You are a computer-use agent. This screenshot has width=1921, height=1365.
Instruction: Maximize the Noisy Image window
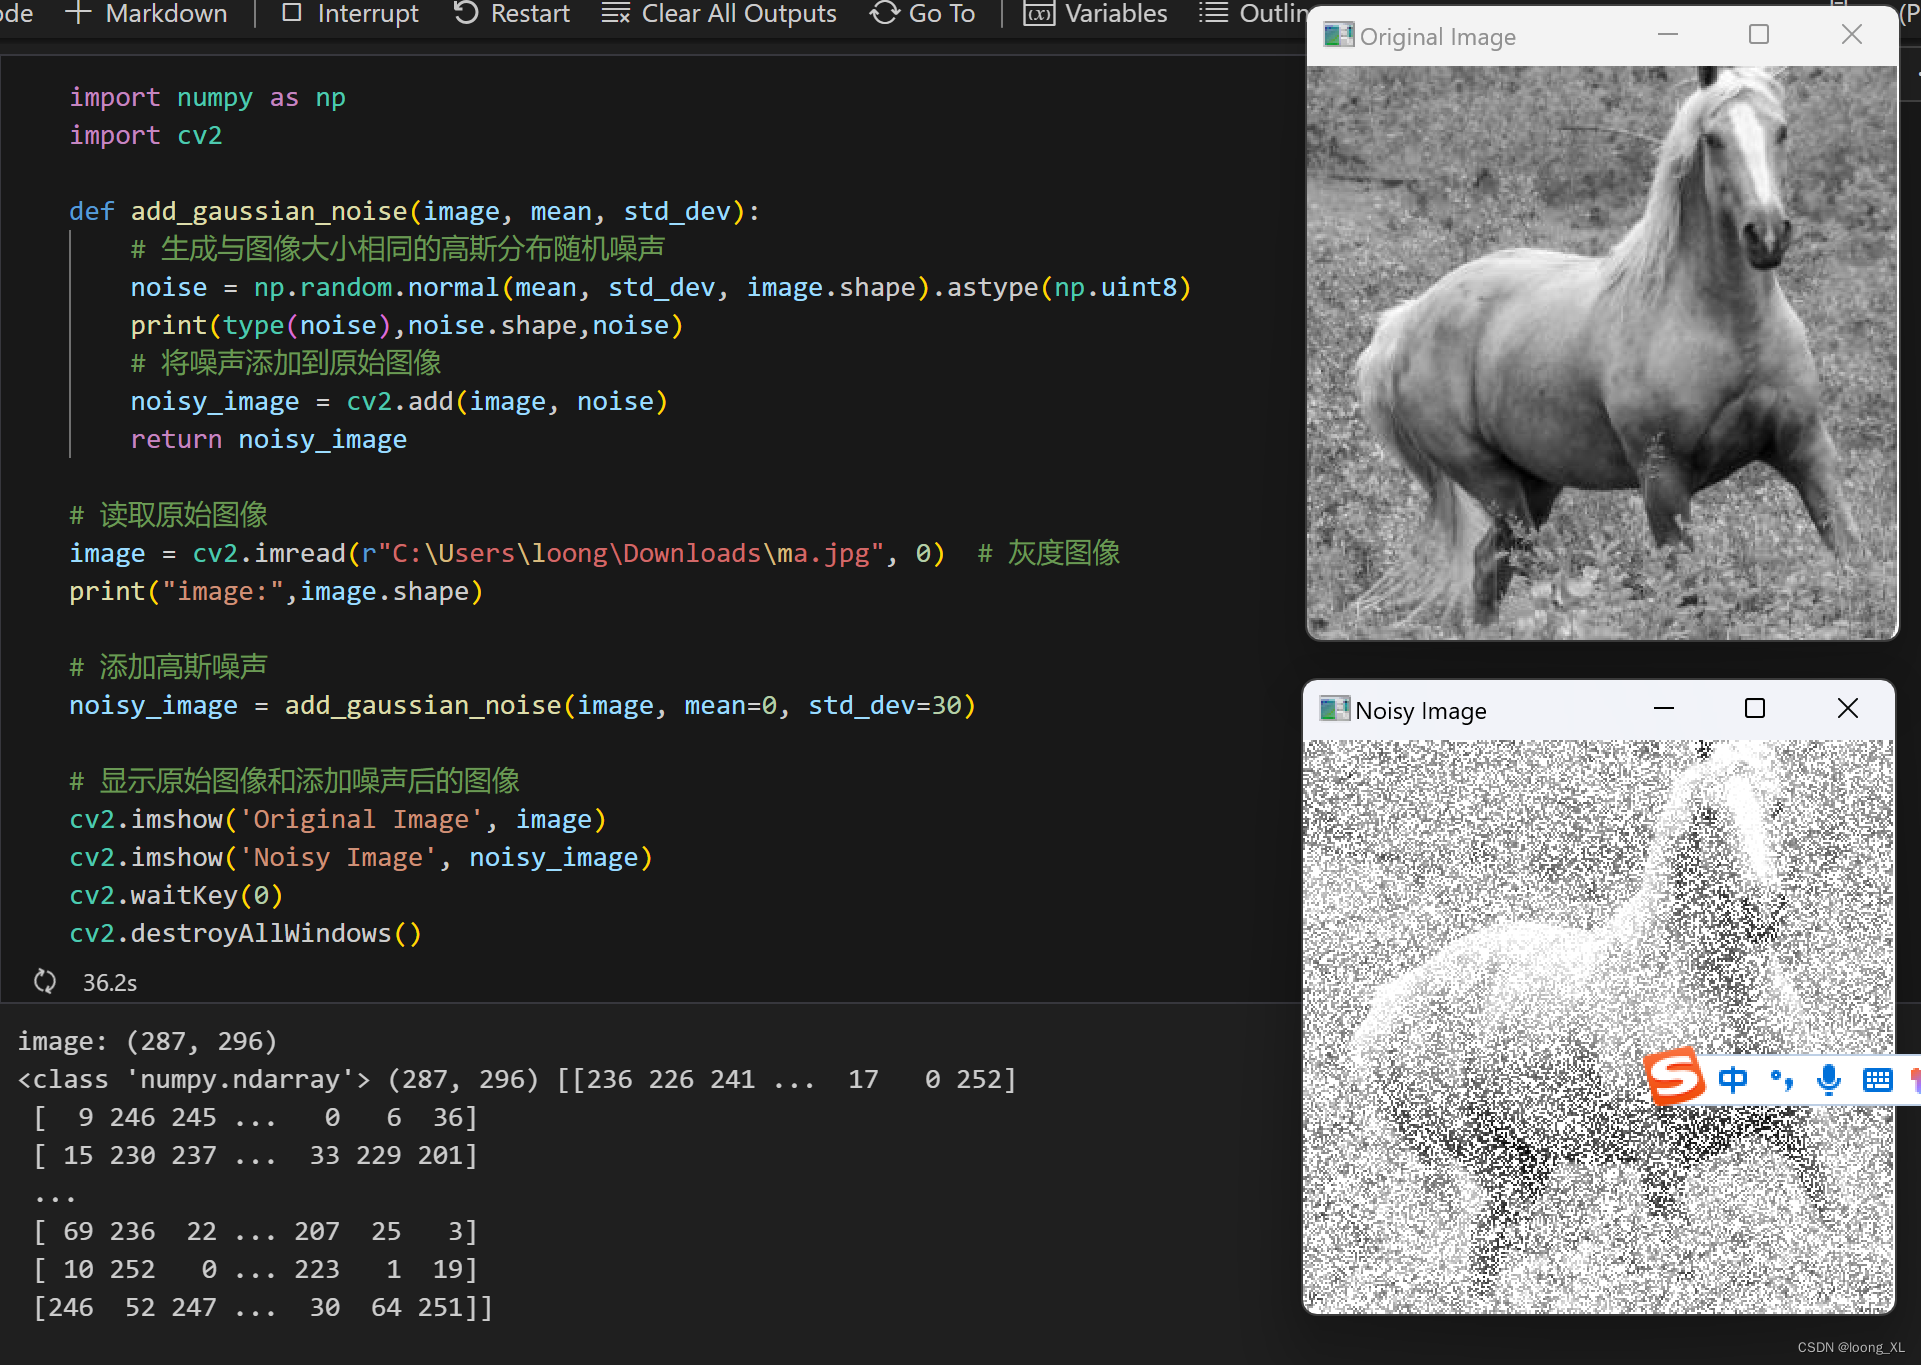1755,708
